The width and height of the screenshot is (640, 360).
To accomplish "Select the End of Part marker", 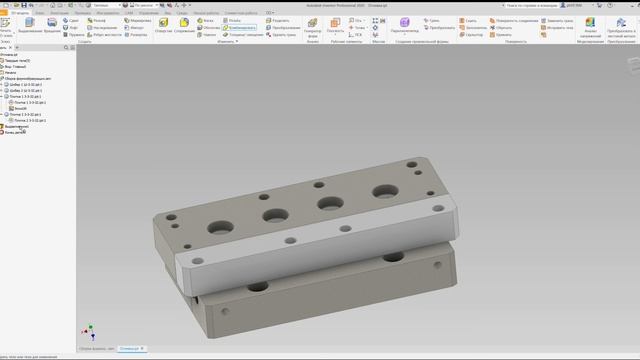I will [x=12, y=133].
